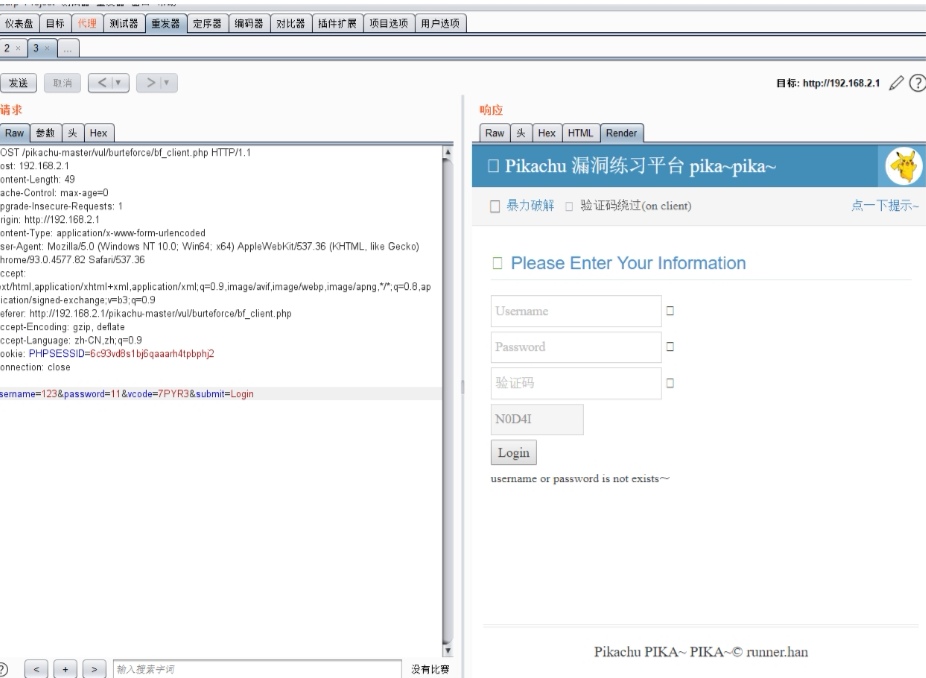The width and height of the screenshot is (926, 678).
Task: Click the Pikachu avatar image
Action: (x=904, y=165)
